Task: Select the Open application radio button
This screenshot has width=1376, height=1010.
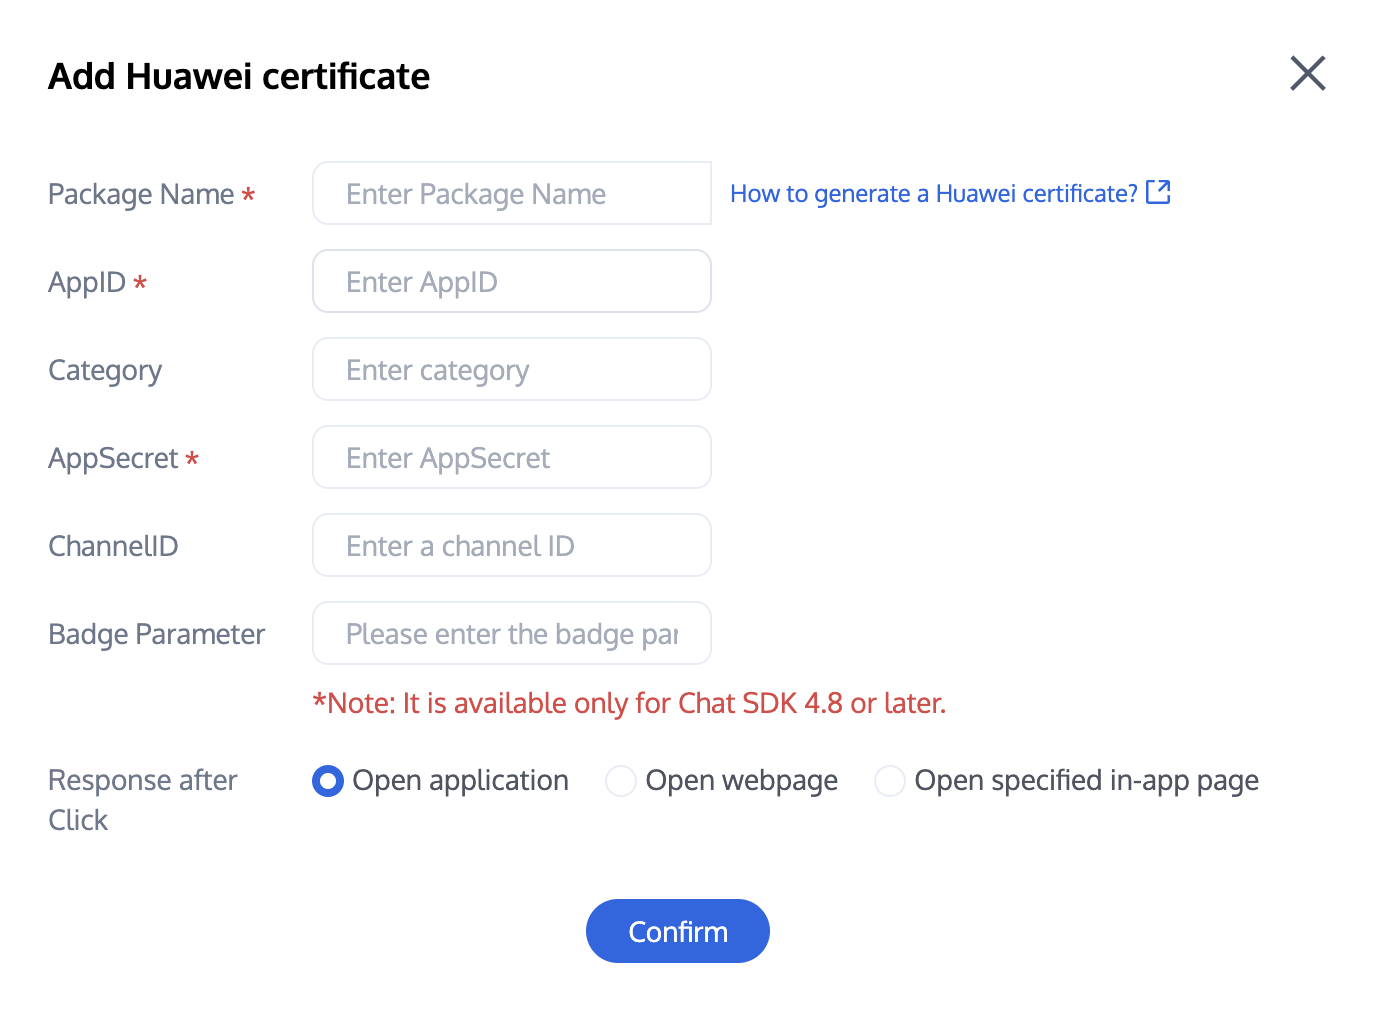Action: [x=328, y=780]
